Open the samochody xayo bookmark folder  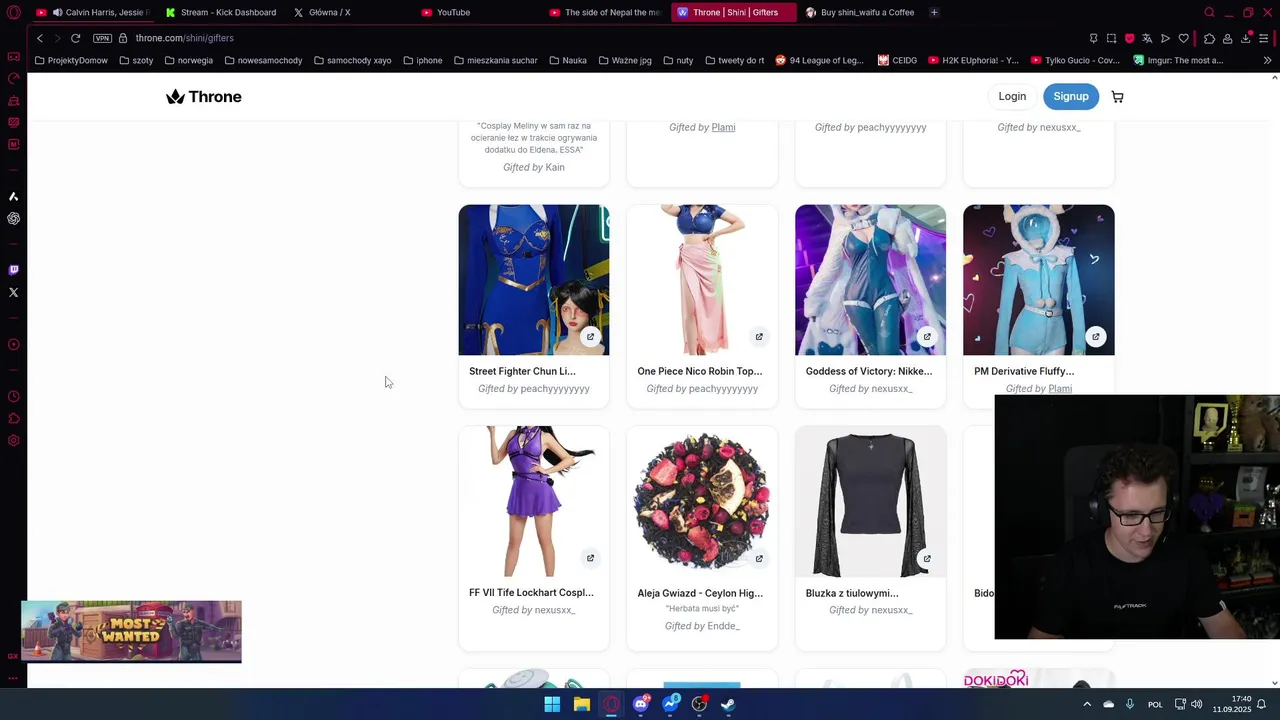[x=352, y=60]
